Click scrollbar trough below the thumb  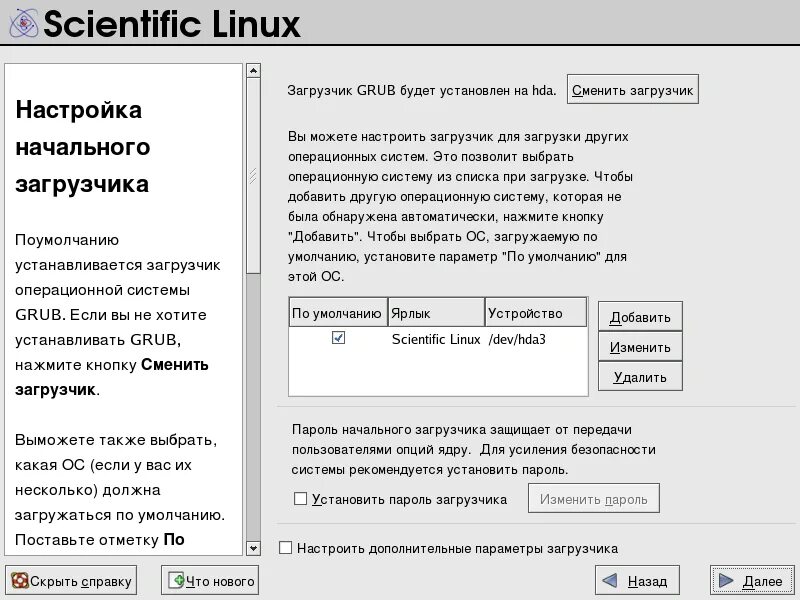click(x=253, y=407)
